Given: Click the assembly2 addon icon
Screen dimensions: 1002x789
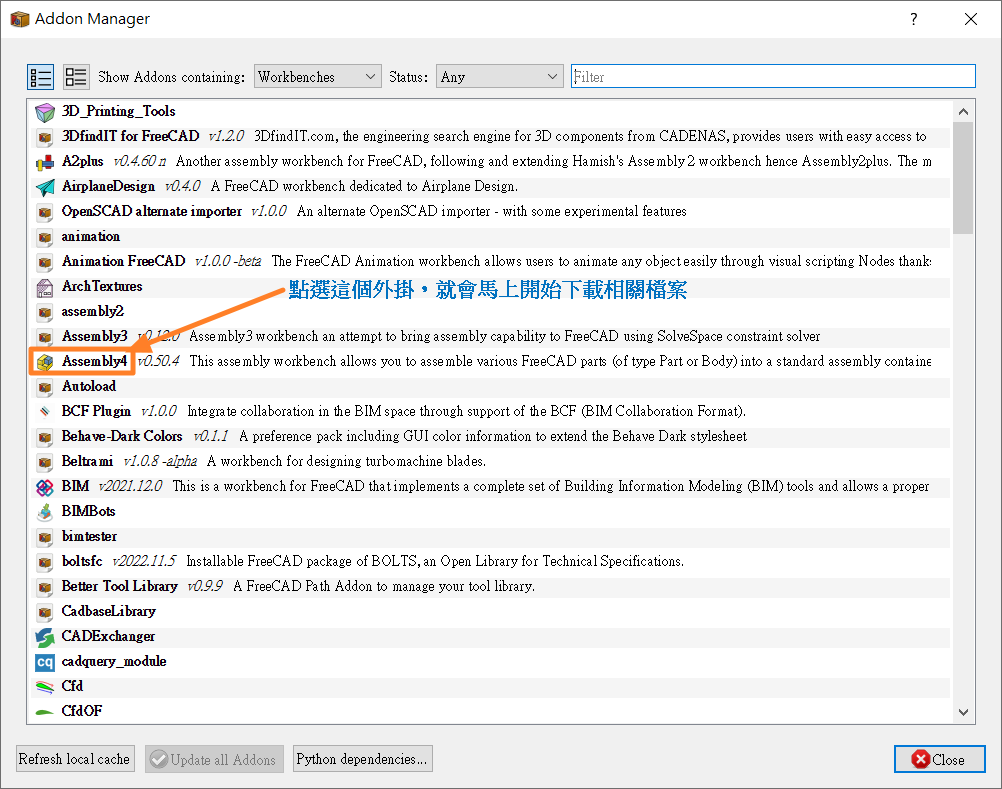Looking at the screenshot, I should 45,312.
